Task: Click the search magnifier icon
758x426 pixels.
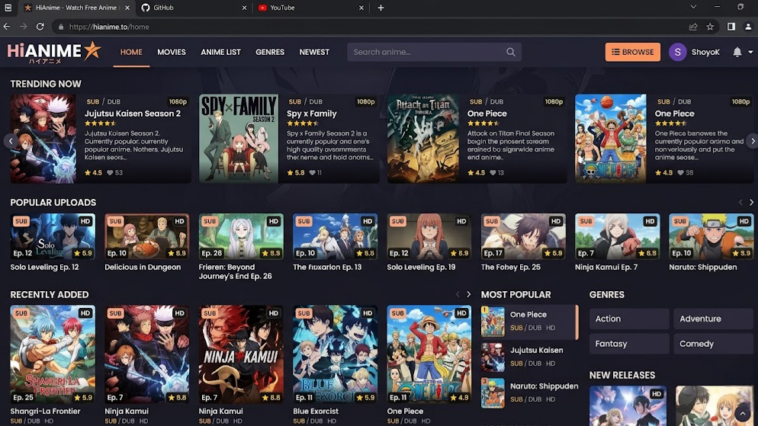Action: coord(510,52)
